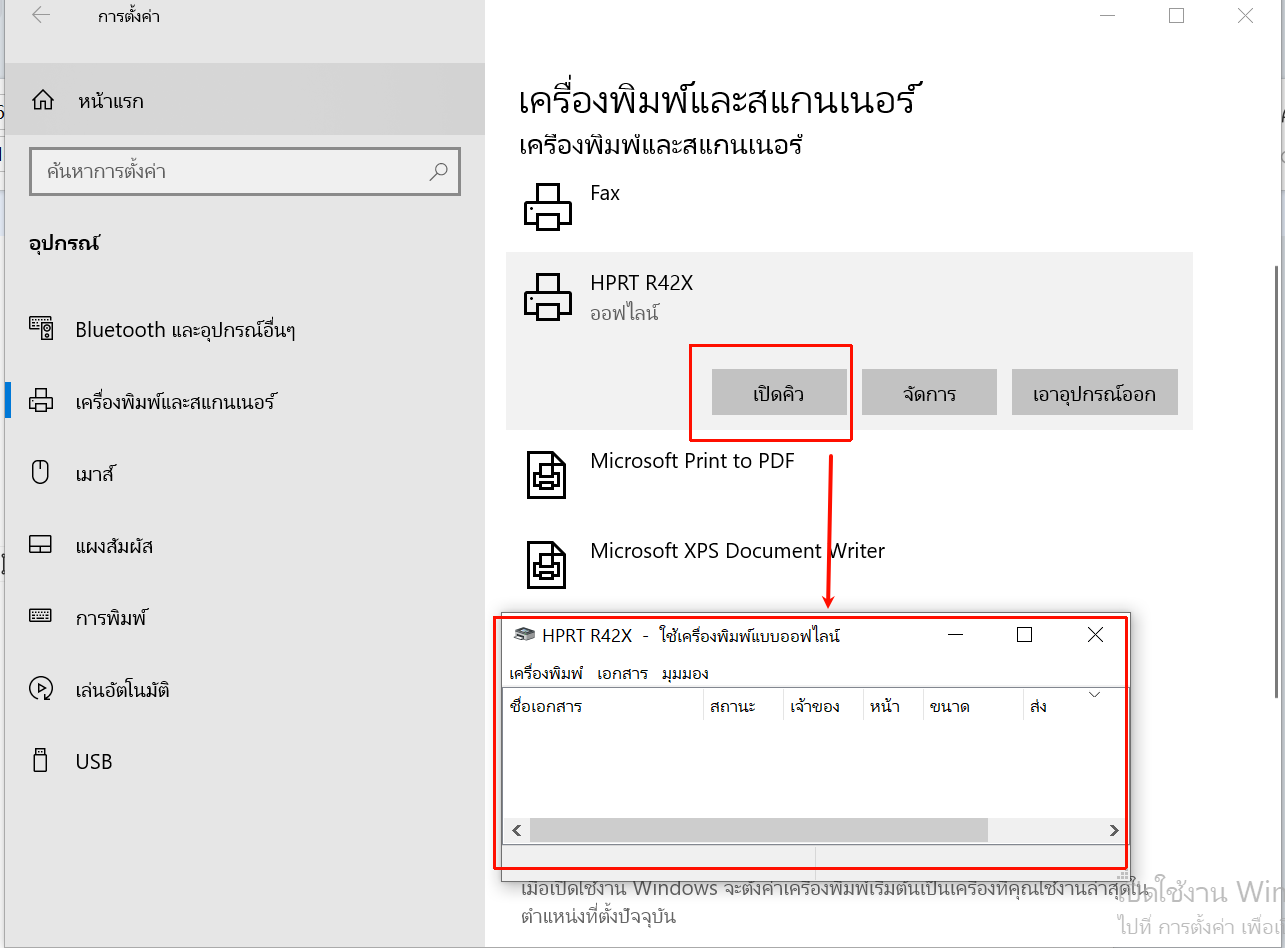This screenshot has height=948, width=1285.
Task: Go to USB settings page
Action: [93, 762]
